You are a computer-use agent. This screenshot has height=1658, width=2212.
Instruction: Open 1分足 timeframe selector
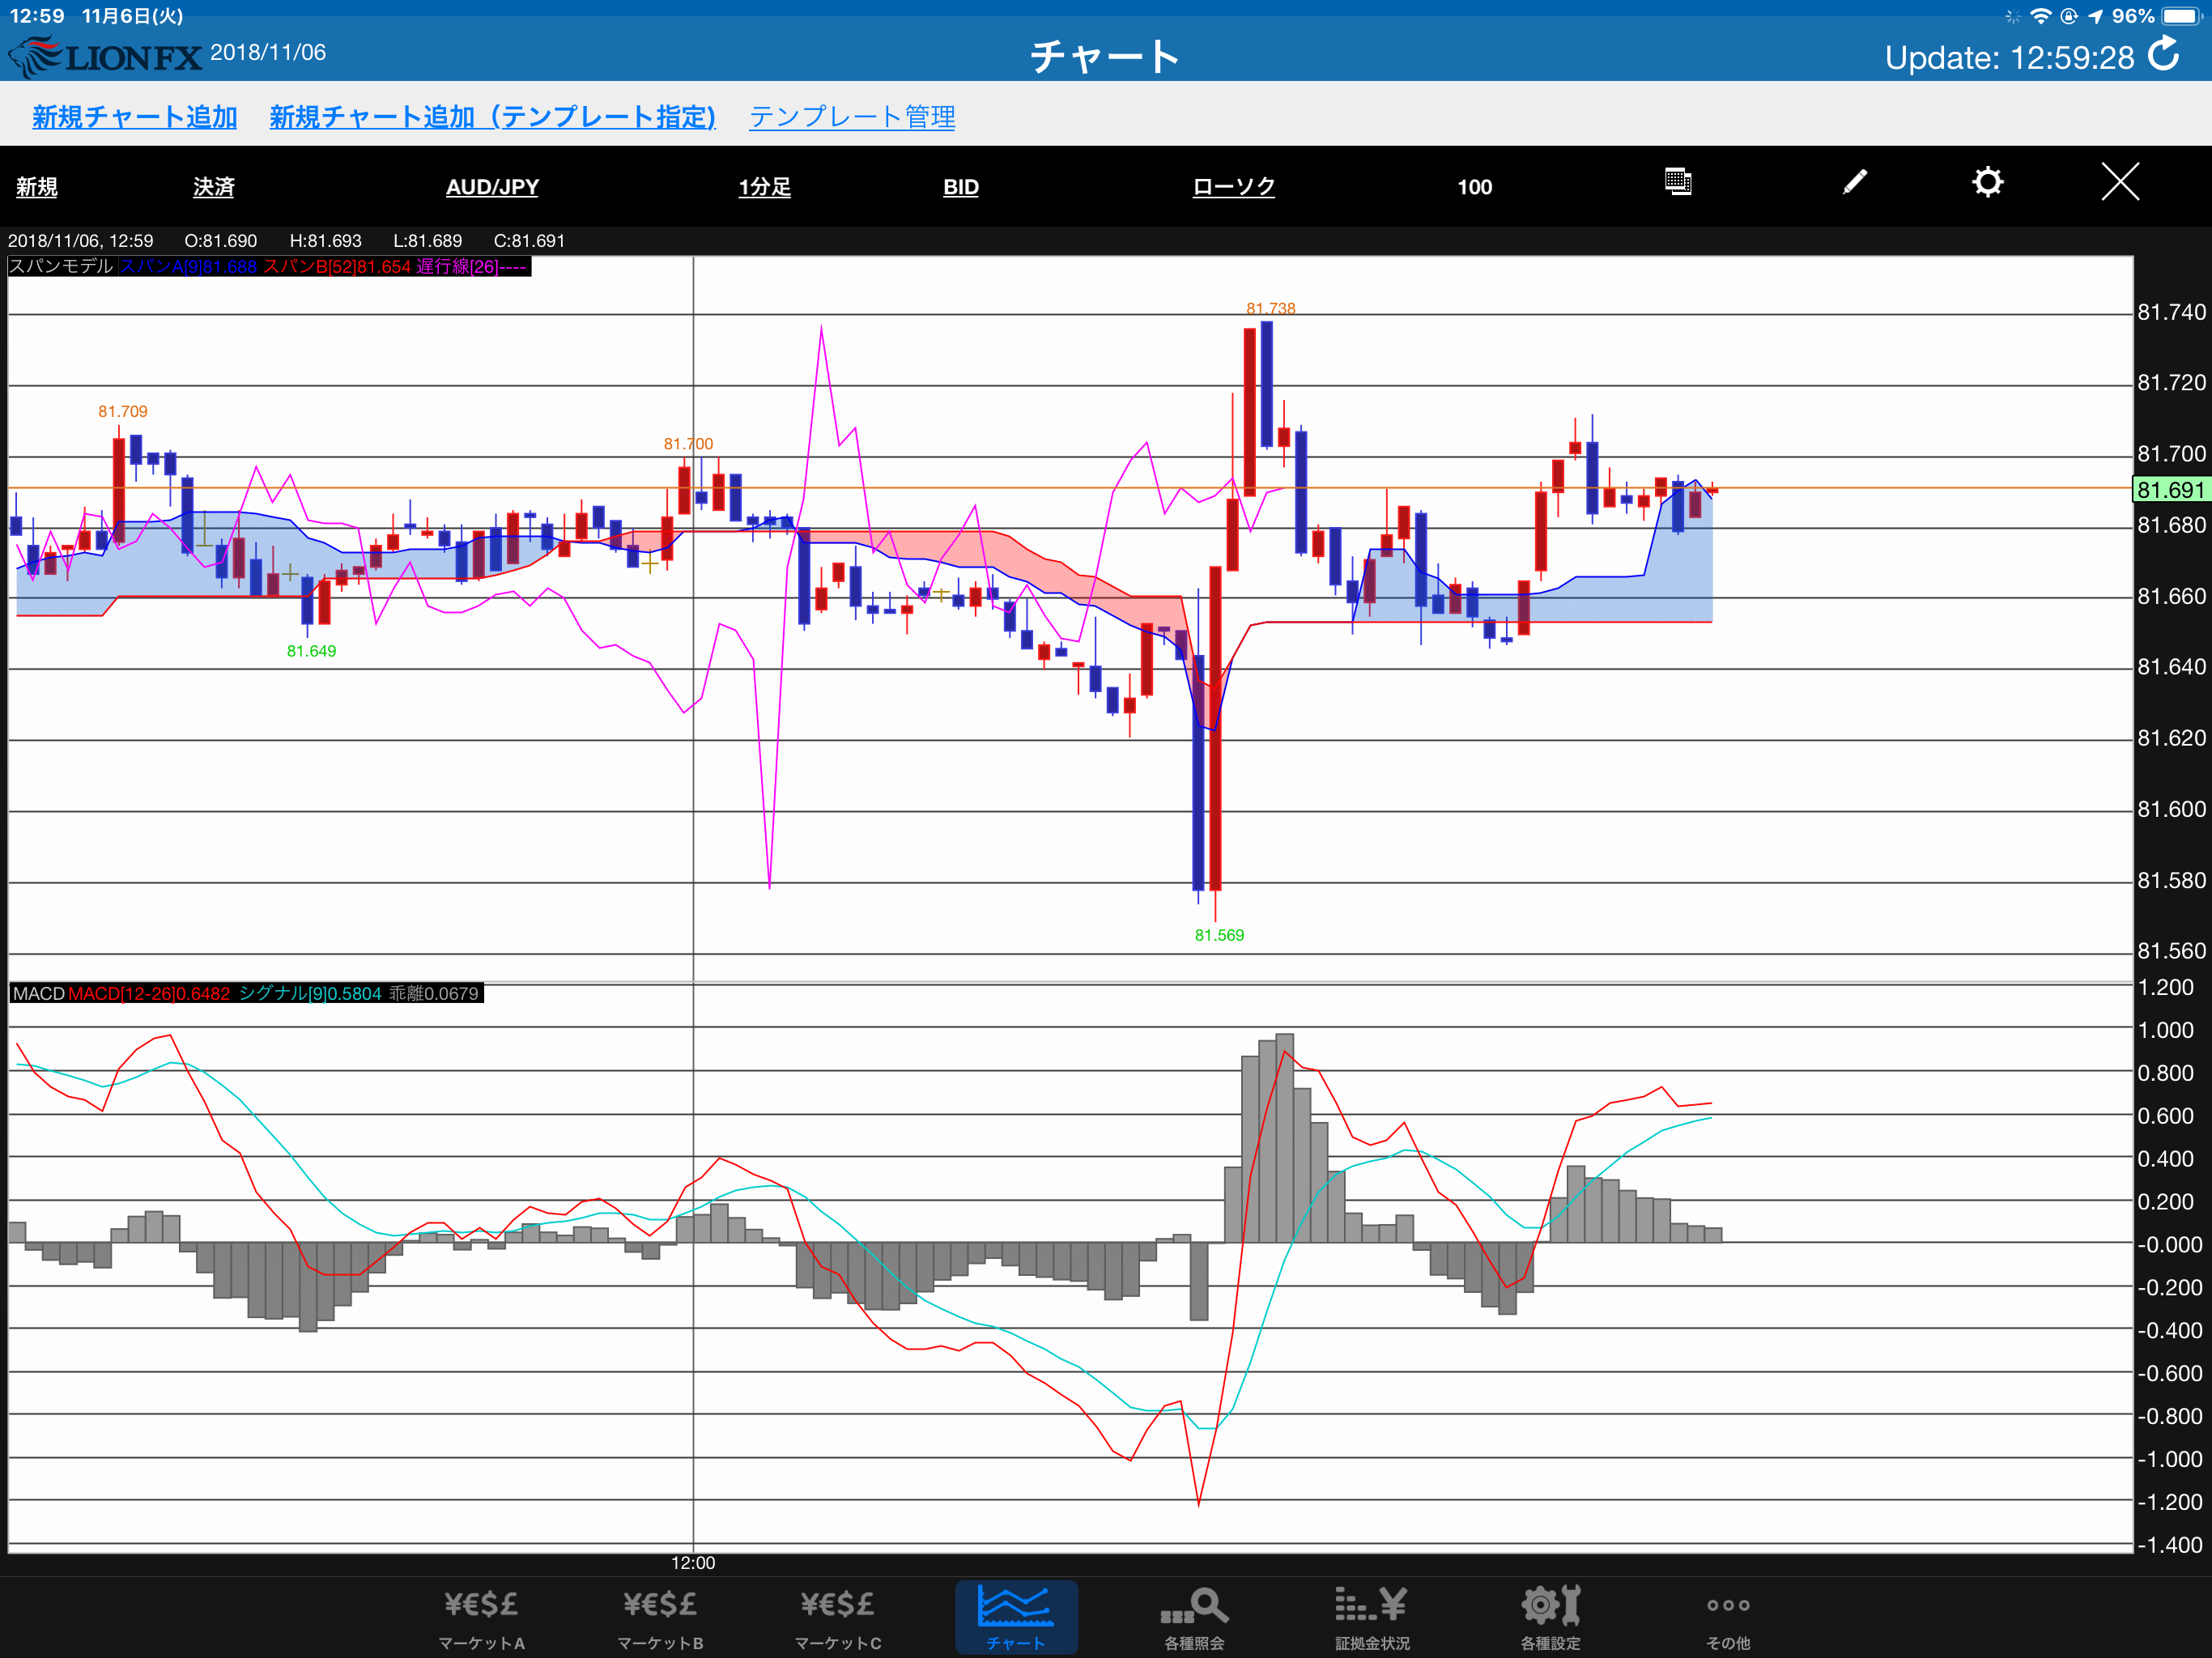coord(765,187)
